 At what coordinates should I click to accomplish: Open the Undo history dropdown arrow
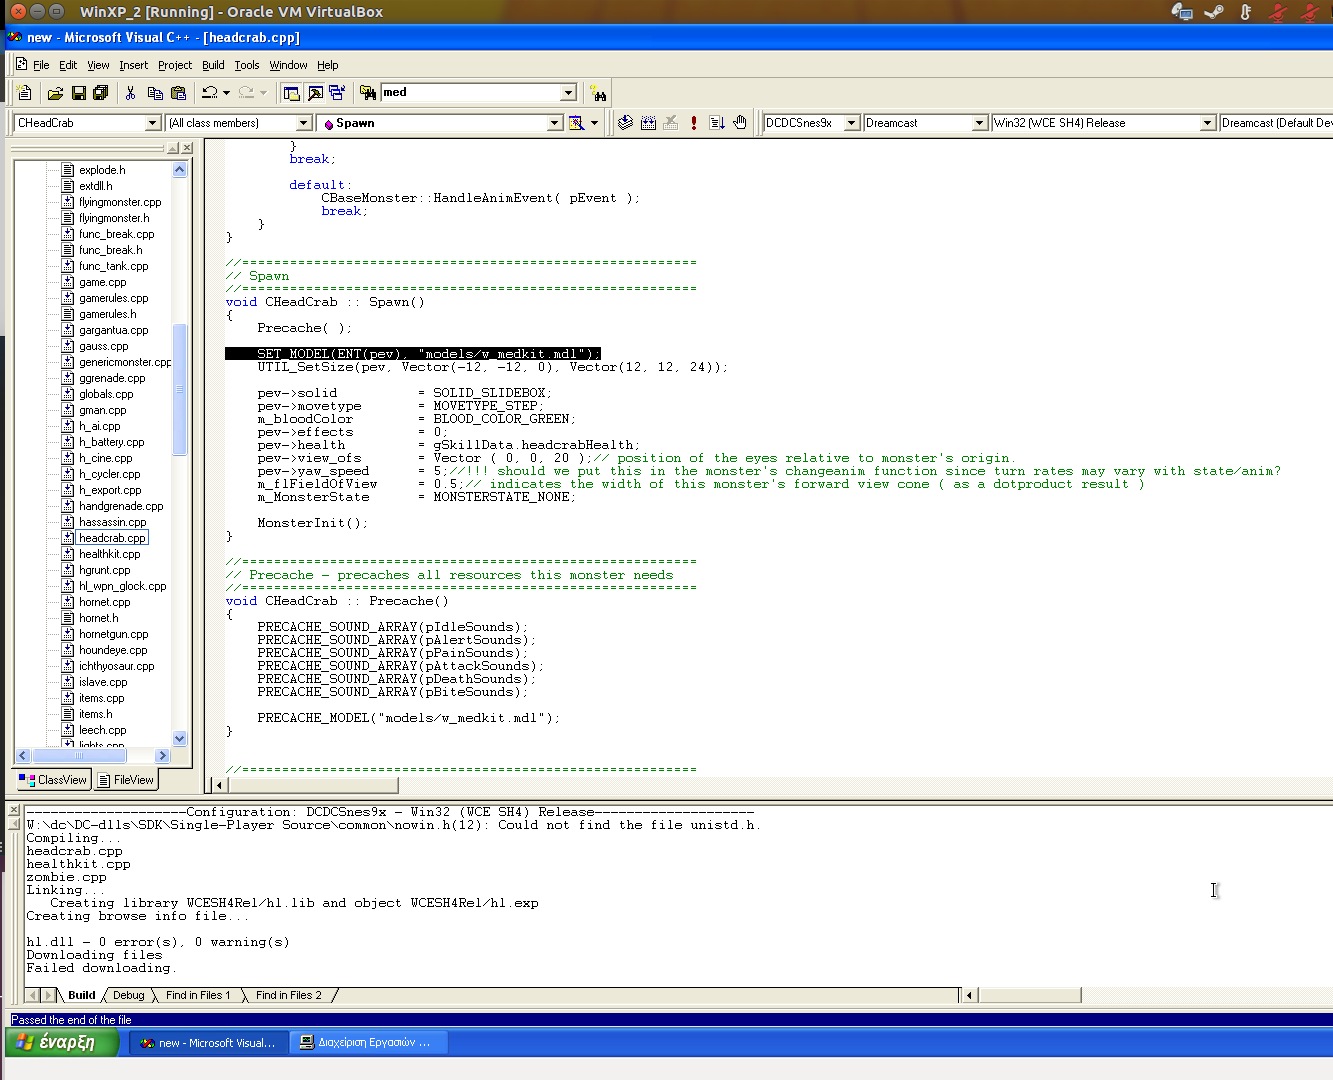226,93
